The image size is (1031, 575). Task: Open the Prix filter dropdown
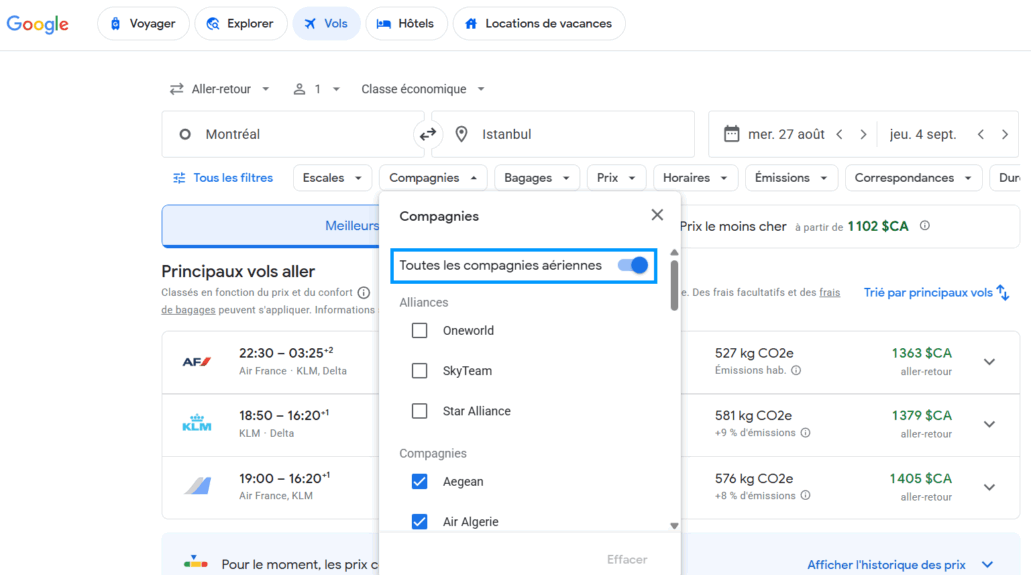coord(616,178)
